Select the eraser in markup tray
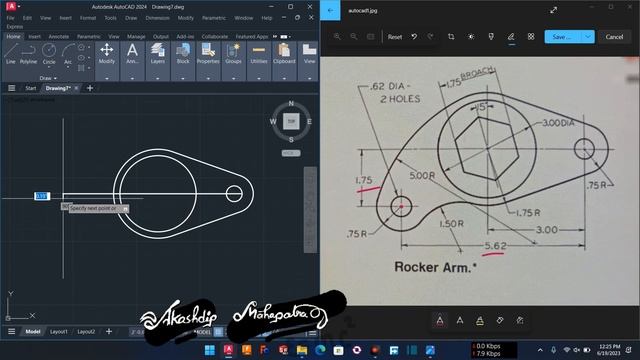Image resolution: width=640 pixels, height=360 pixels. (500, 321)
